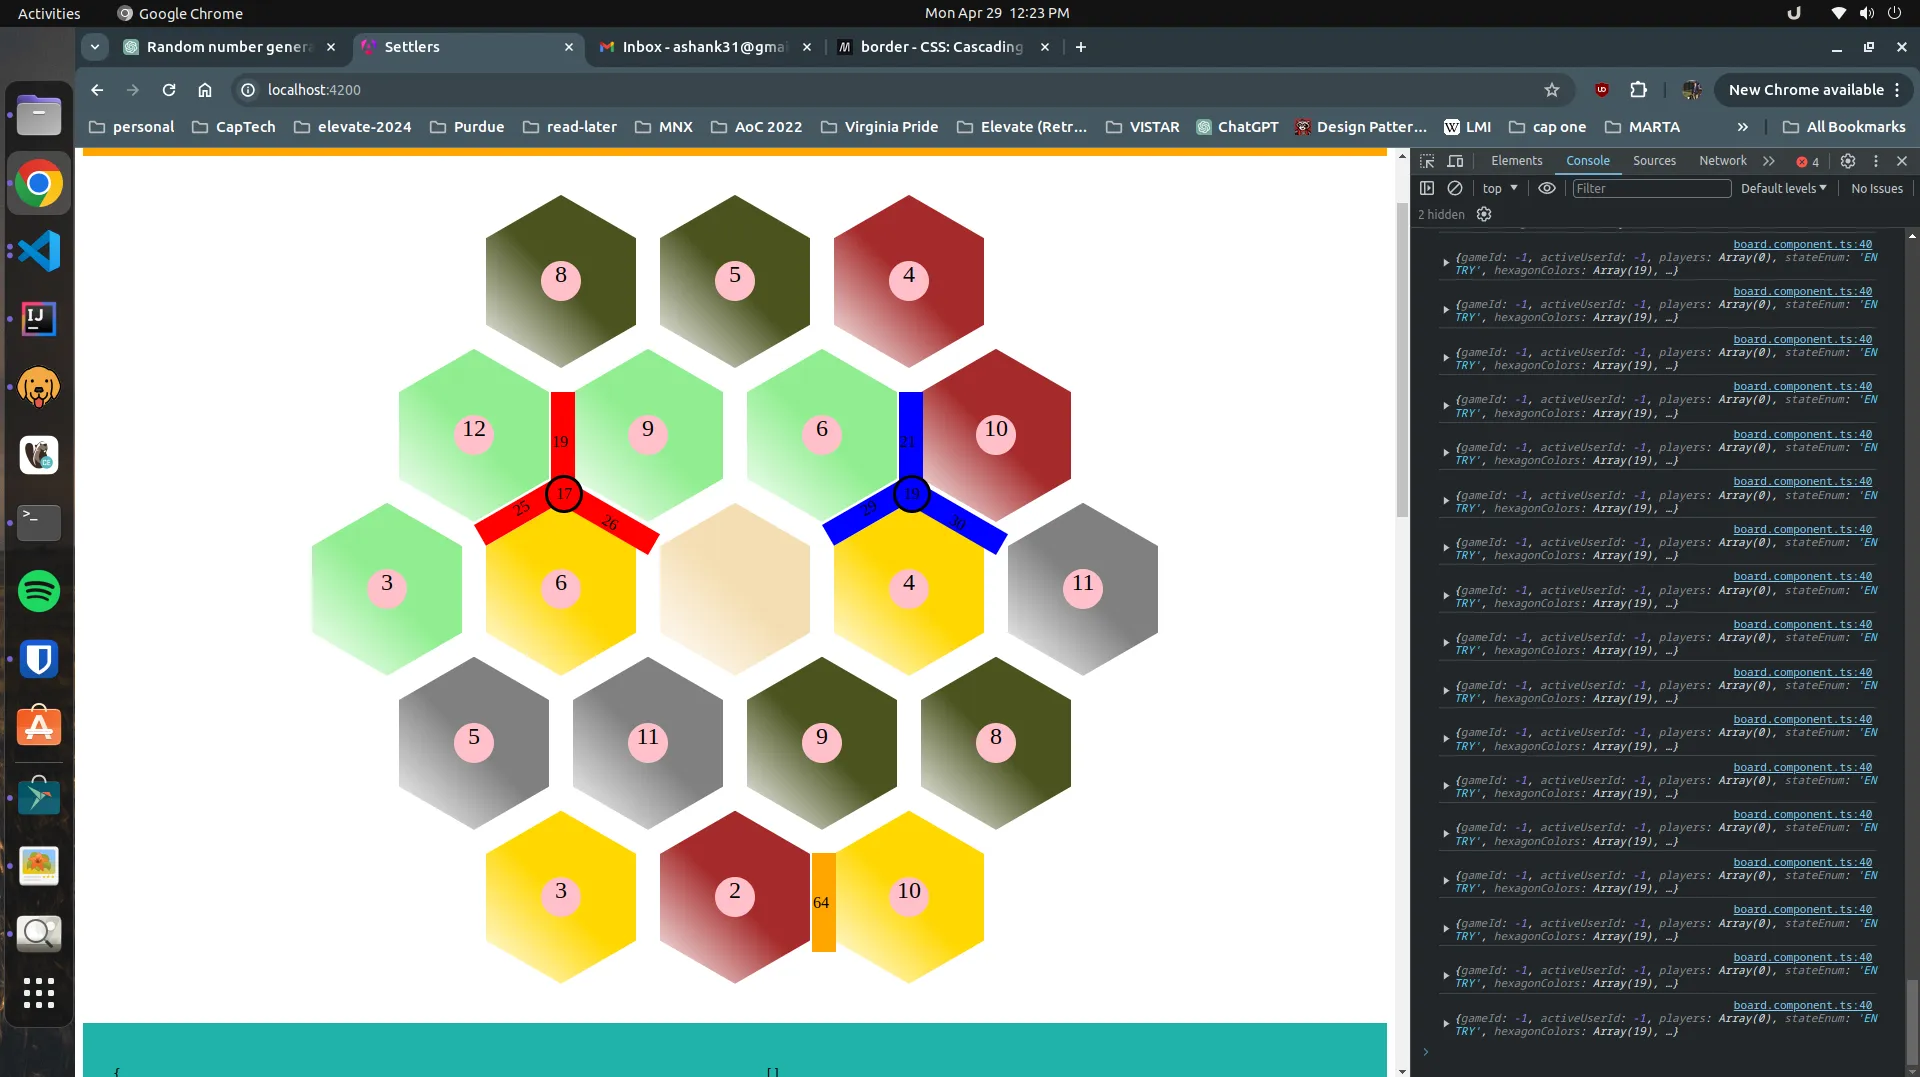Open VS Code from the dock

[x=39, y=251]
